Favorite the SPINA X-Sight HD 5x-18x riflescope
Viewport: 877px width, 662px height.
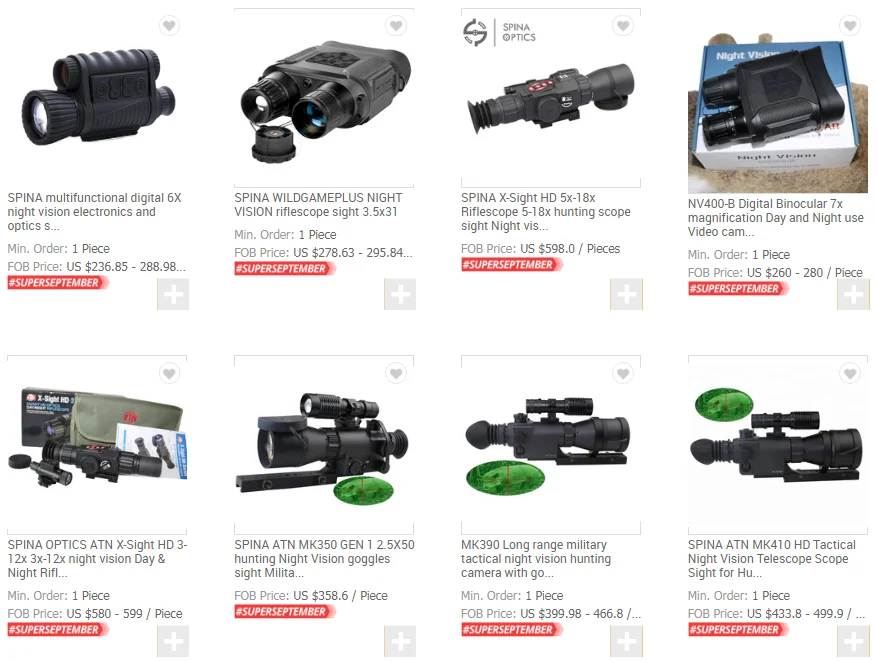623,26
